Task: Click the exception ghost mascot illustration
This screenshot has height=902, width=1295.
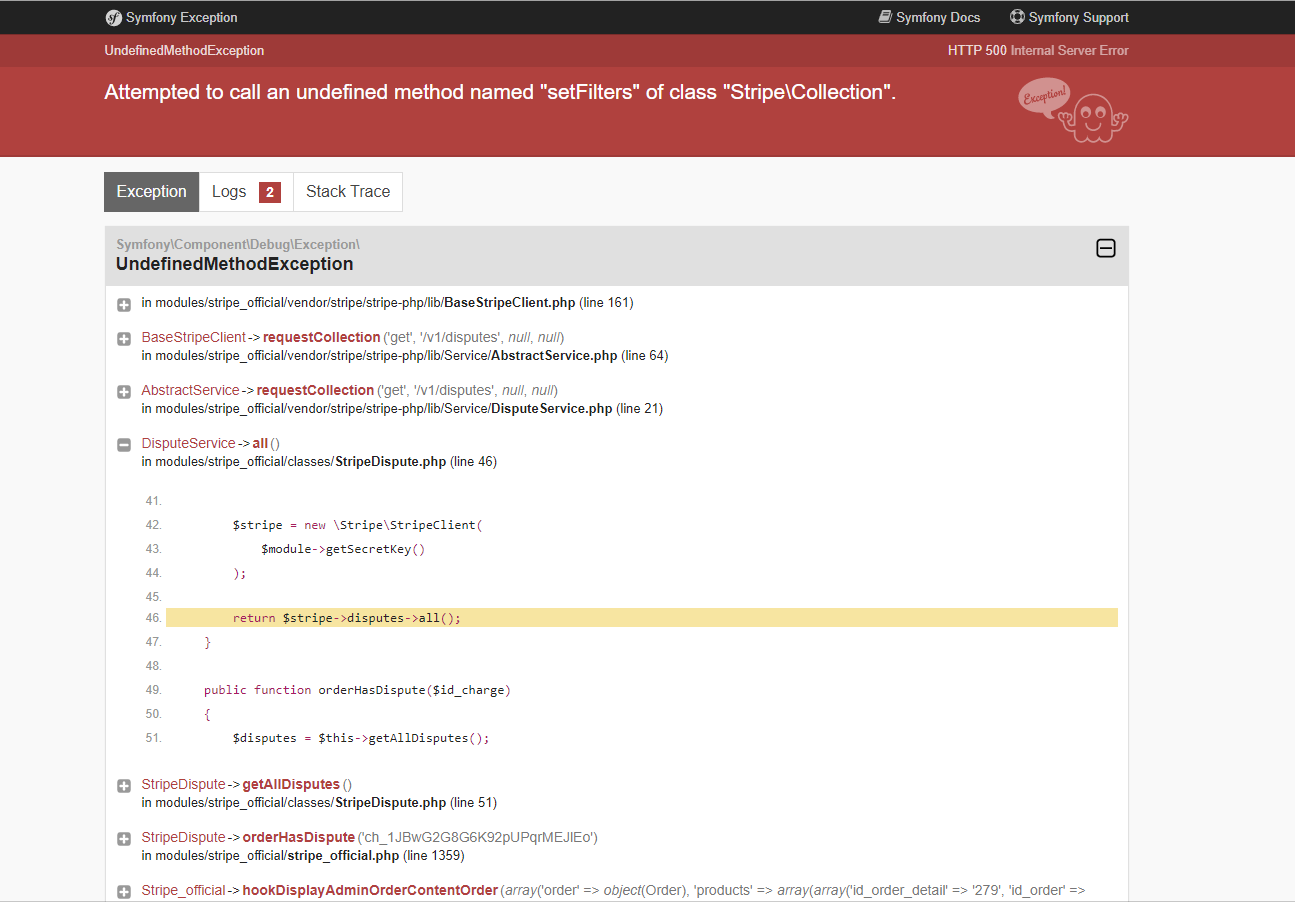Action: [1073, 110]
